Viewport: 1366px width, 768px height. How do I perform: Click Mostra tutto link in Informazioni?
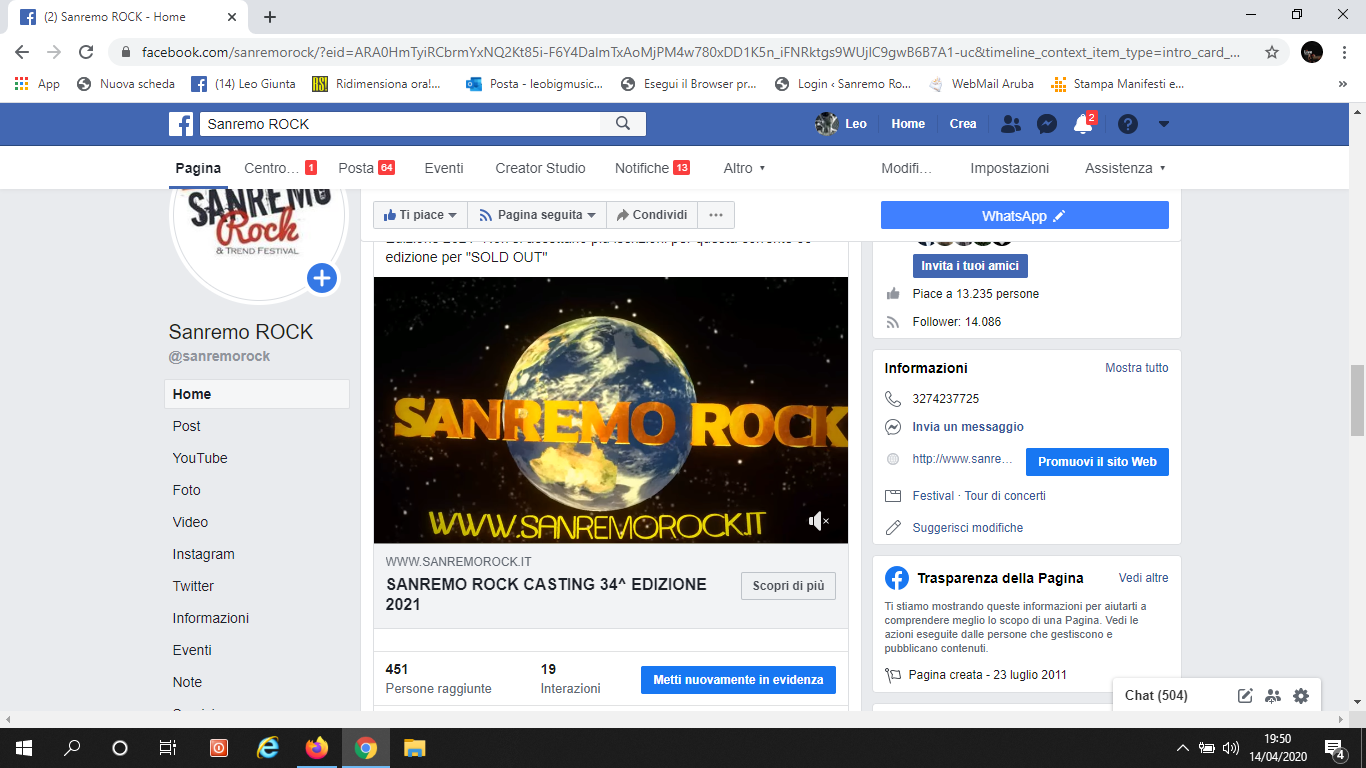point(1136,368)
